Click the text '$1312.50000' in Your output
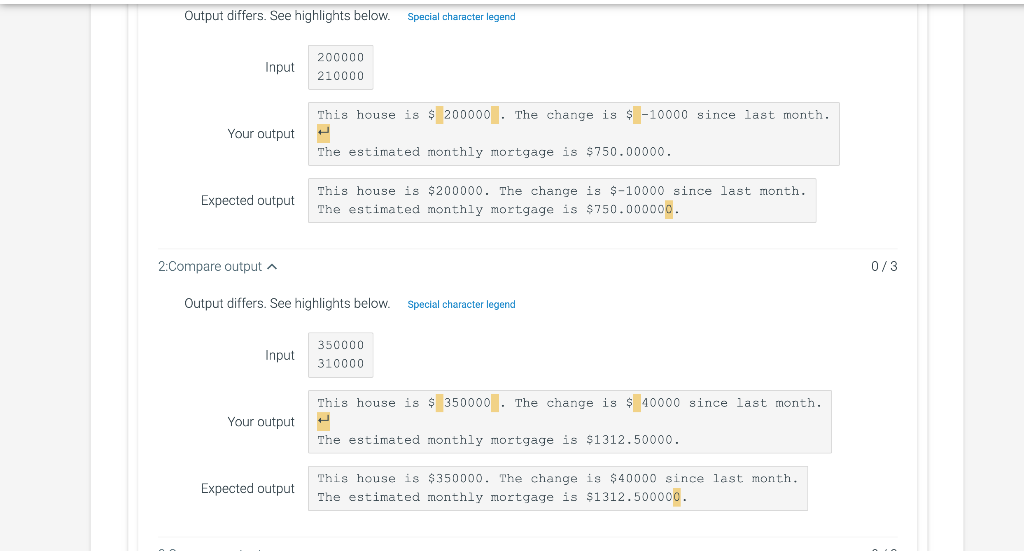This screenshot has height=551, width=1024. tap(629, 440)
